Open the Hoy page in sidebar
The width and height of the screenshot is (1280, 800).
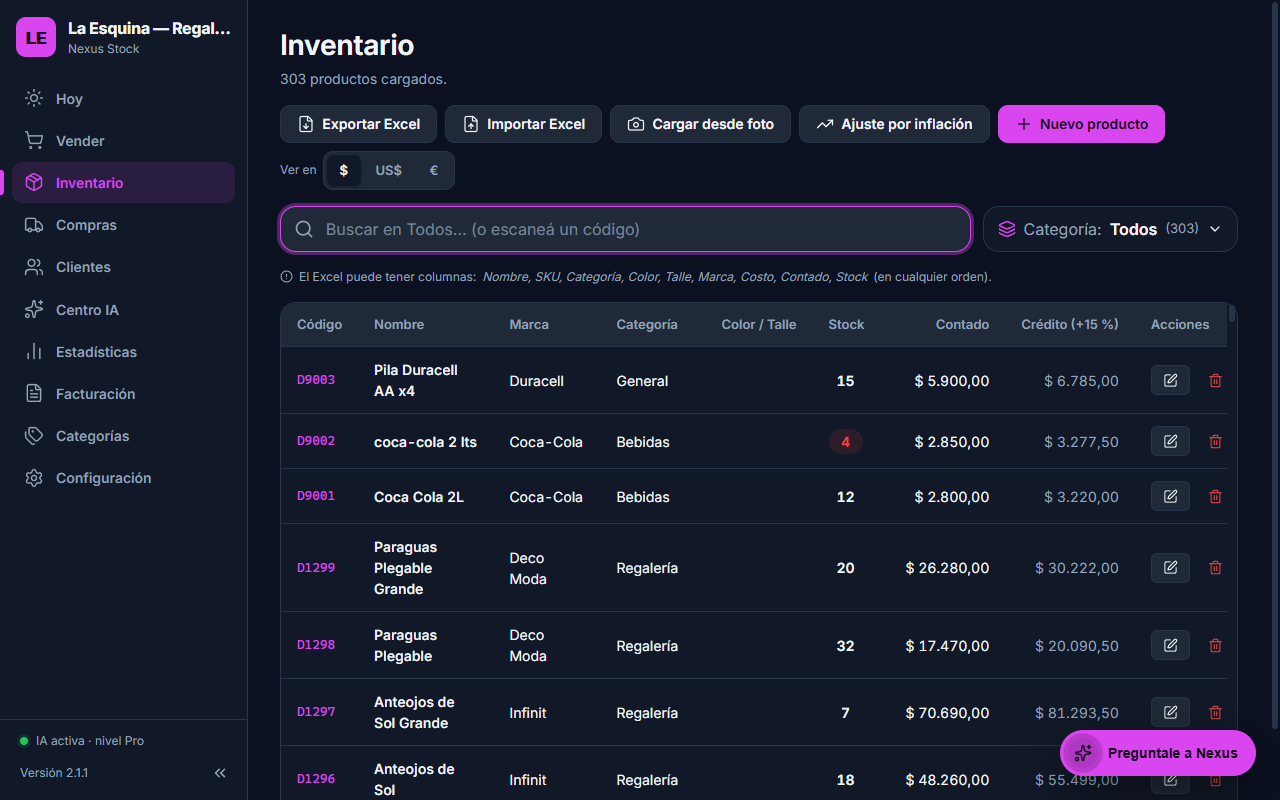pyautogui.click(x=124, y=99)
